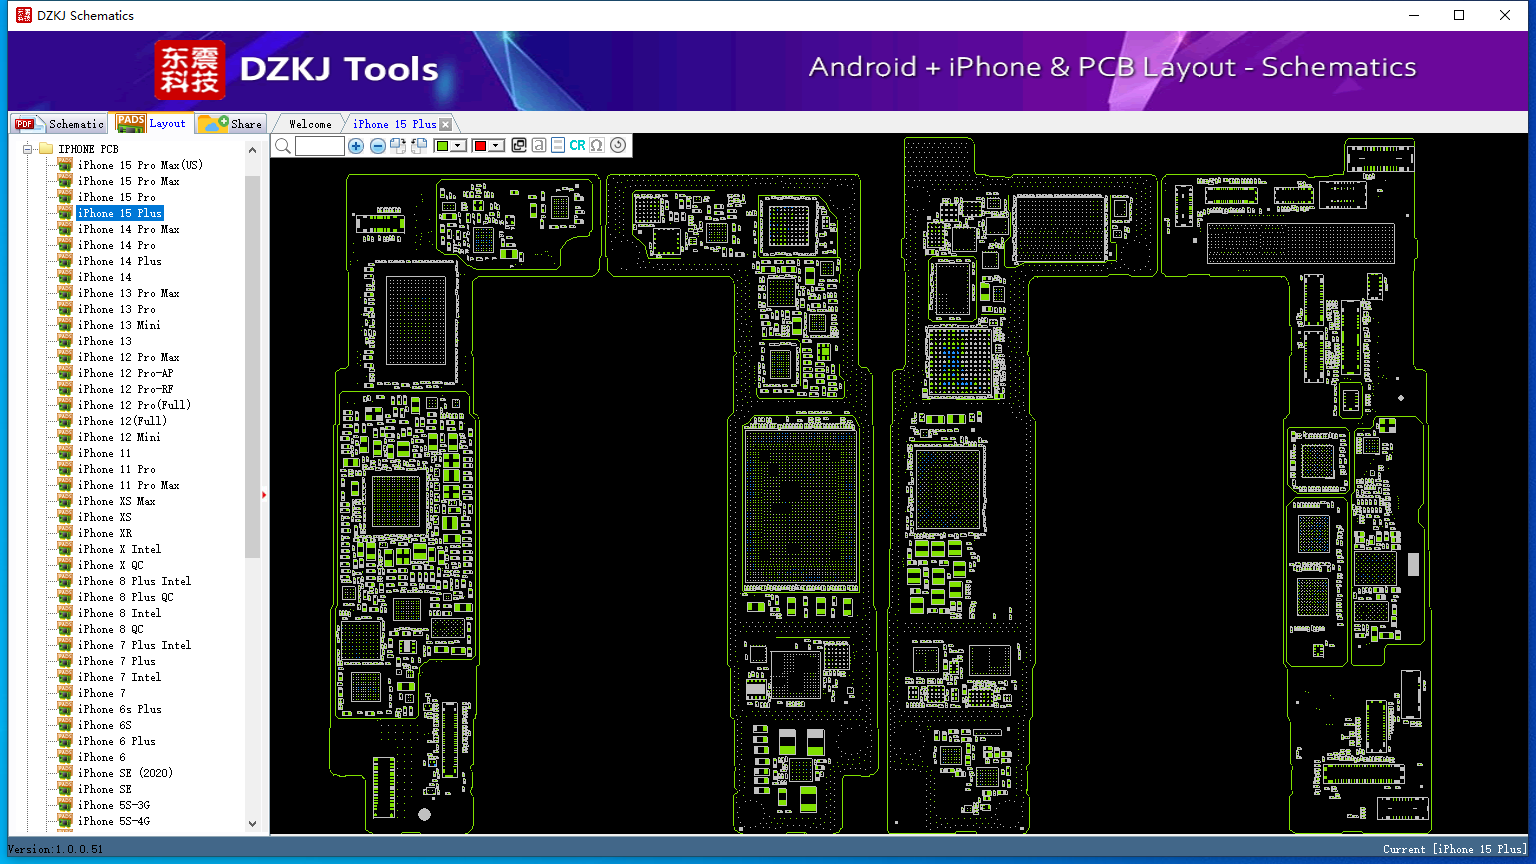Click the PADS icon beside iPhone 12 Mini
Image resolution: width=1536 pixels, height=864 pixels.
65,437
